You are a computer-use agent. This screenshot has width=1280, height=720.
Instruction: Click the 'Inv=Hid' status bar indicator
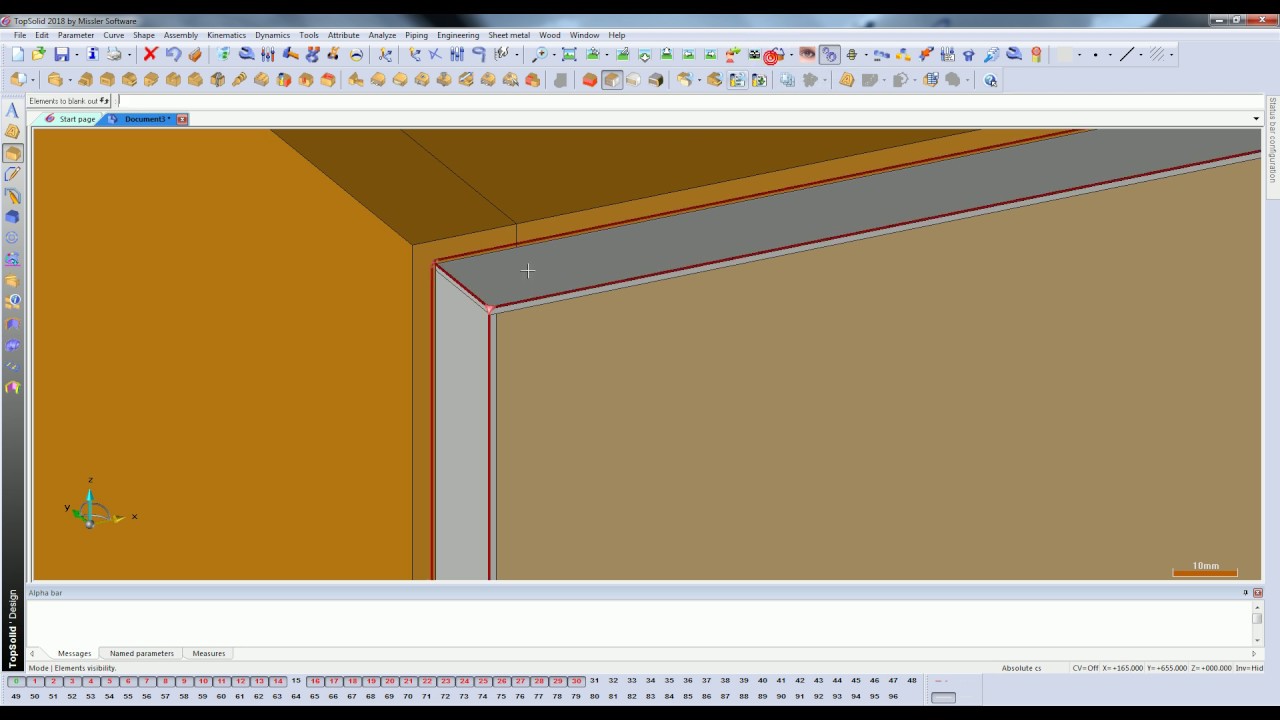tap(1249, 668)
